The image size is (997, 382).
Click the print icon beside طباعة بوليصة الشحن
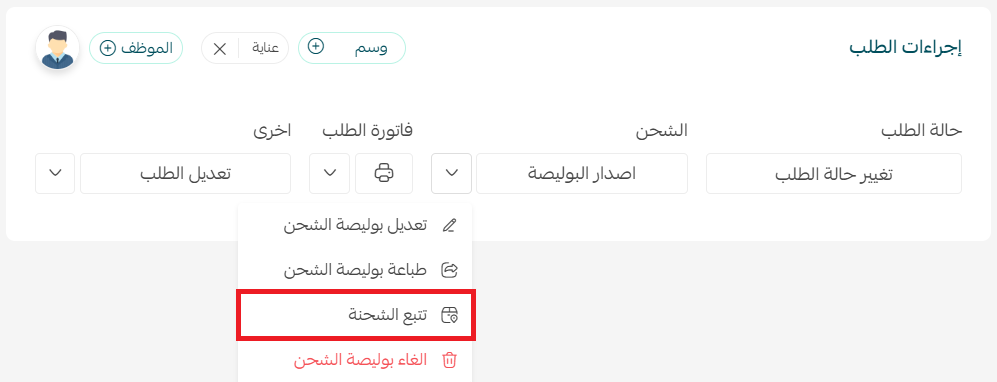[x=450, y=271]
